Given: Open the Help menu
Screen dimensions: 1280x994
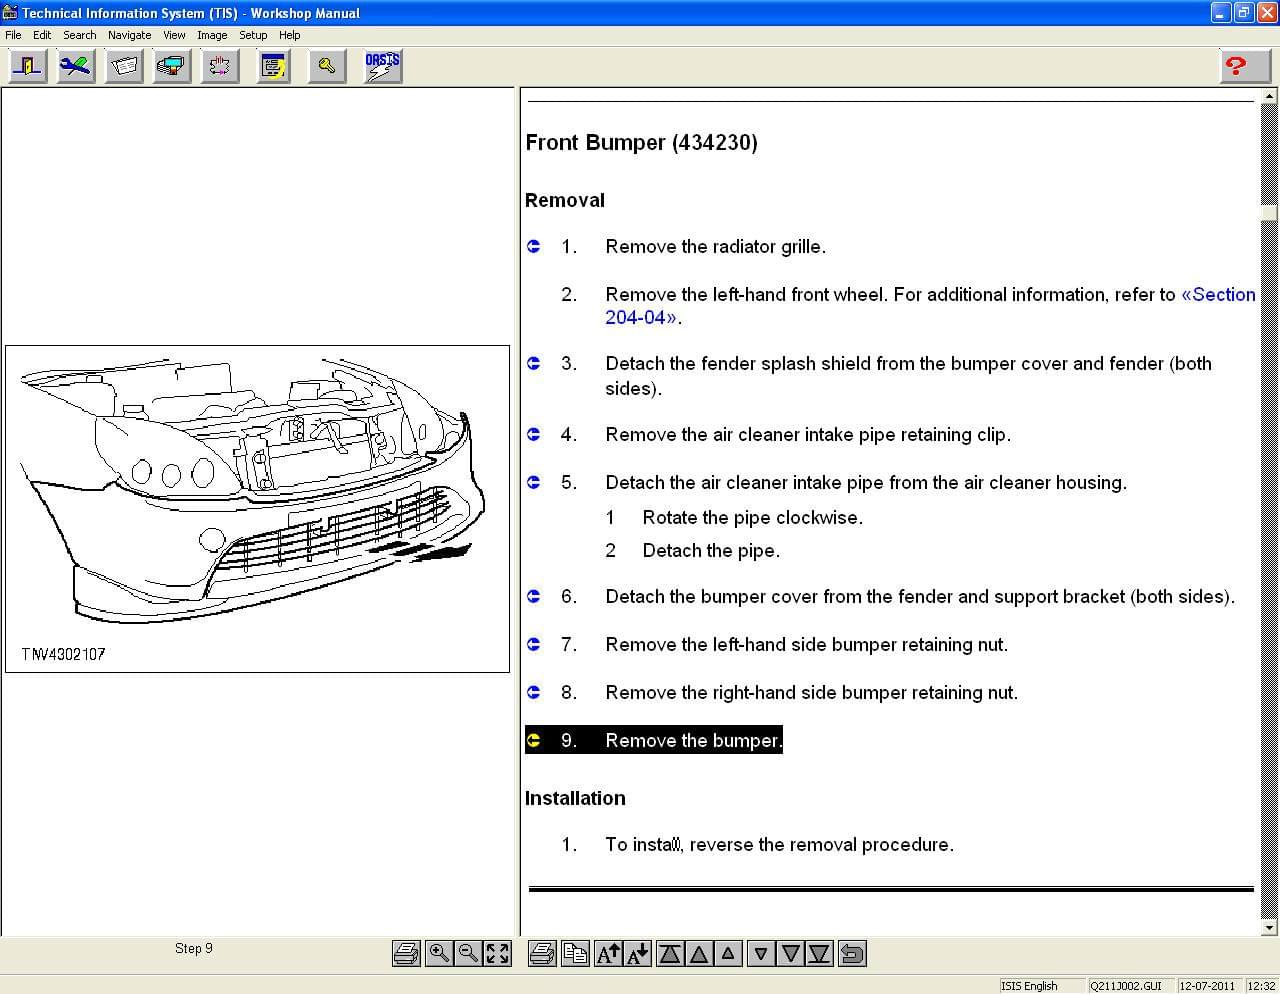Looking at the screenshot, I should point(290,35).
